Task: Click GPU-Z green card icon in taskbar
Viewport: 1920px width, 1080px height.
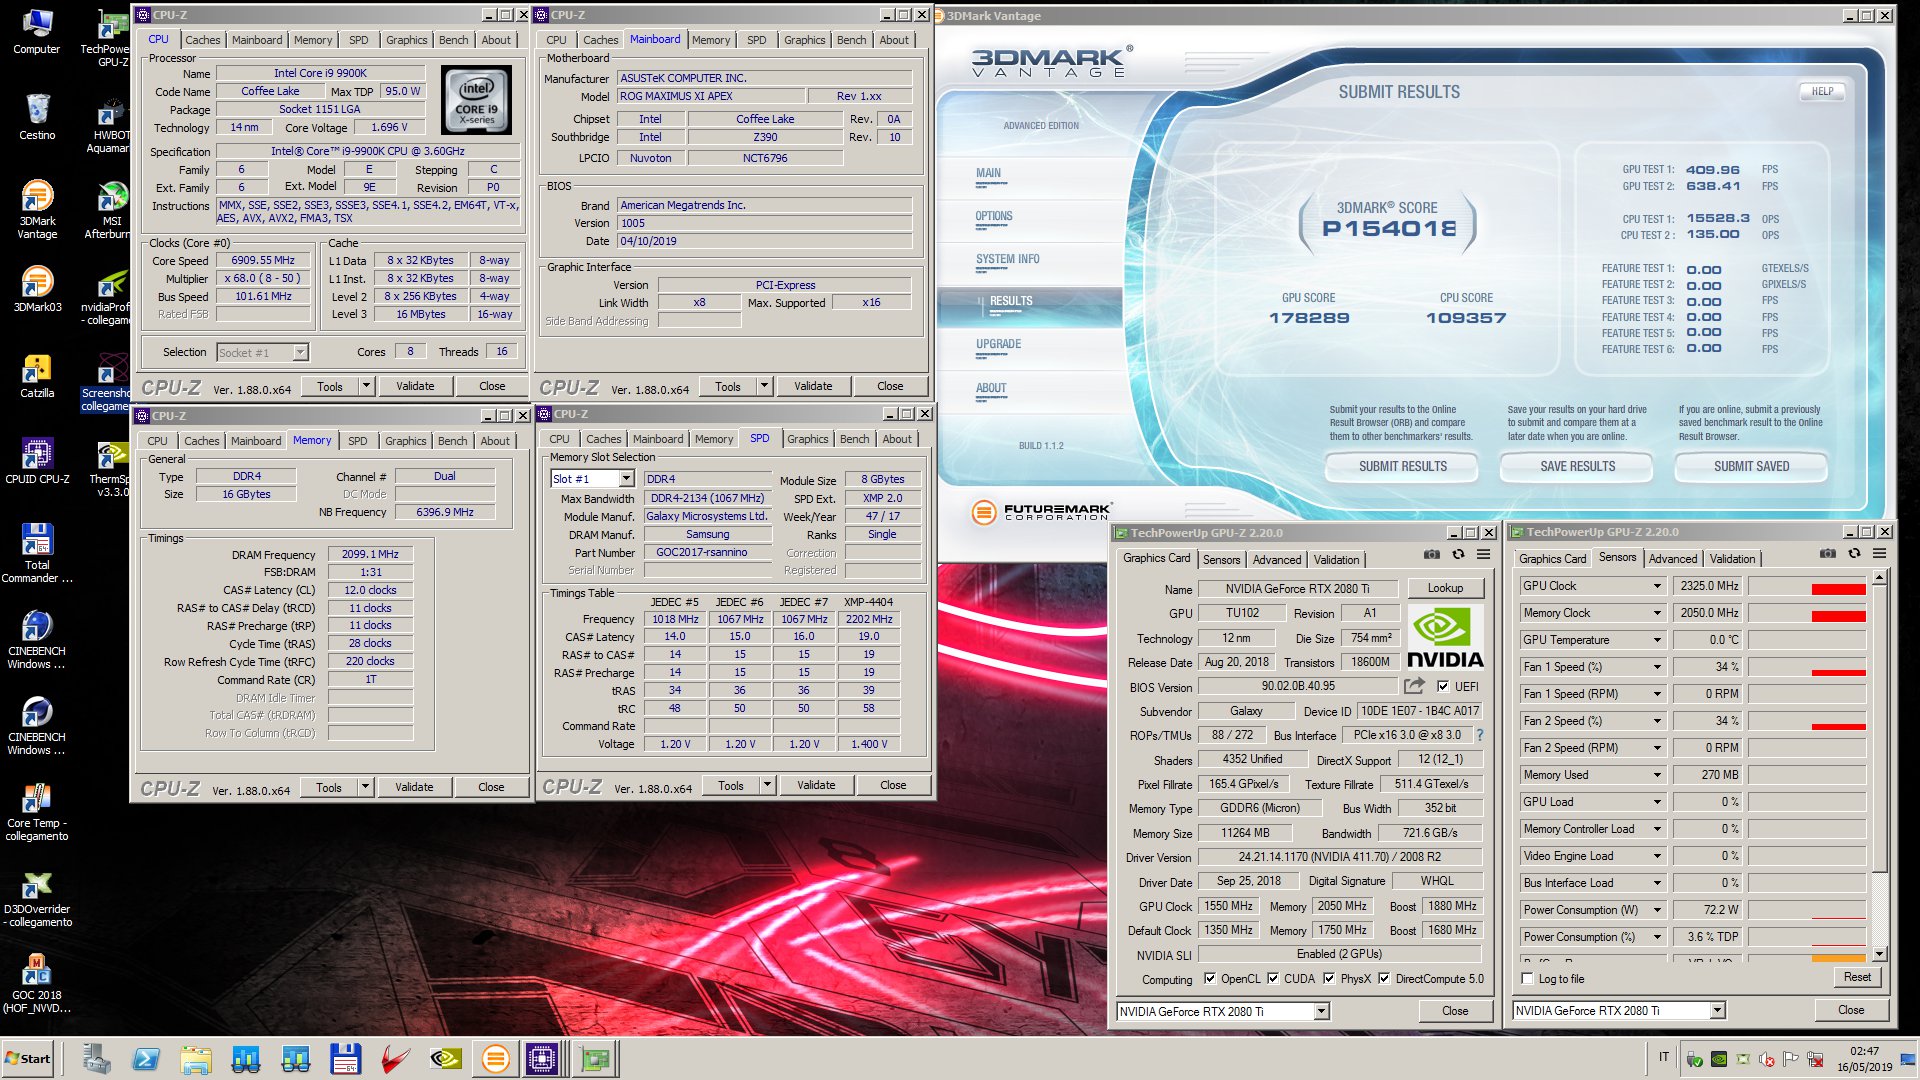Action: [596, 1059]
